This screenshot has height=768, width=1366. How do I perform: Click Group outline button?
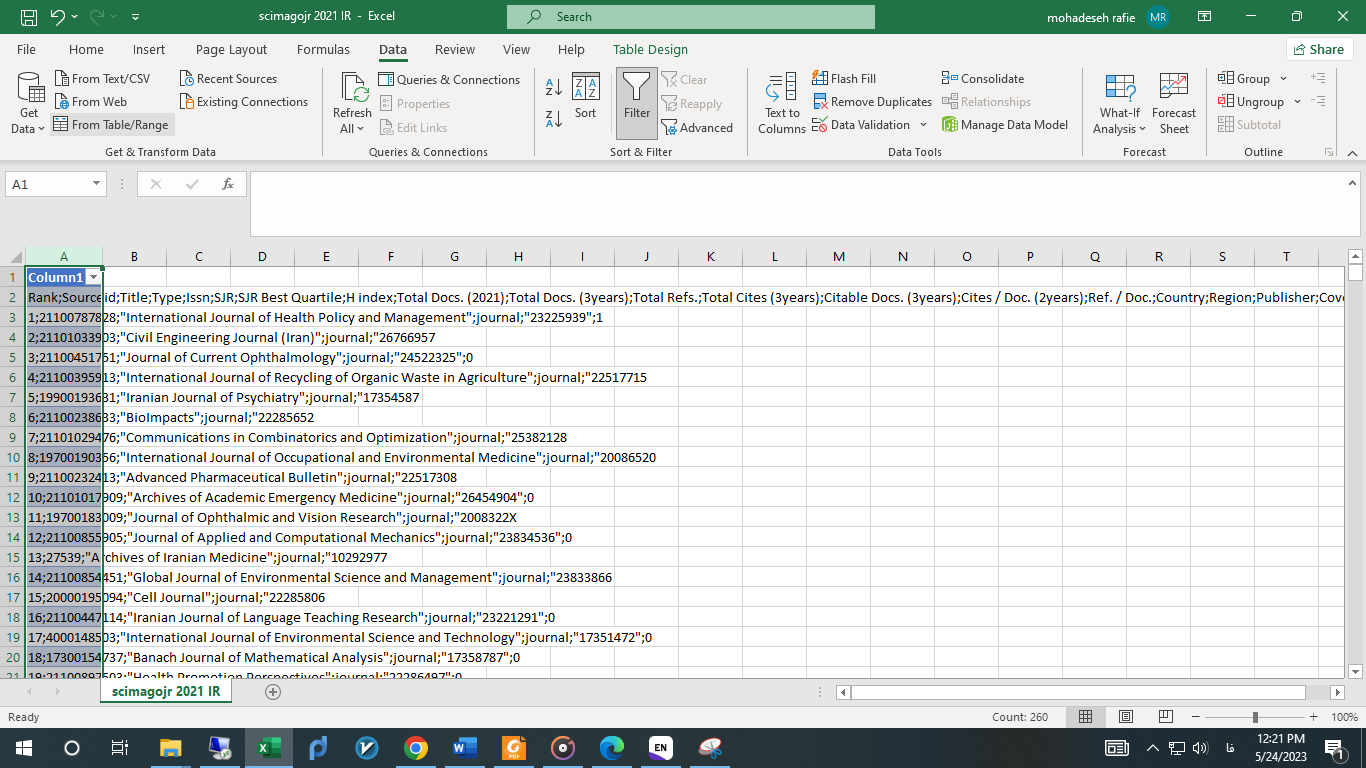(1244, 79)
